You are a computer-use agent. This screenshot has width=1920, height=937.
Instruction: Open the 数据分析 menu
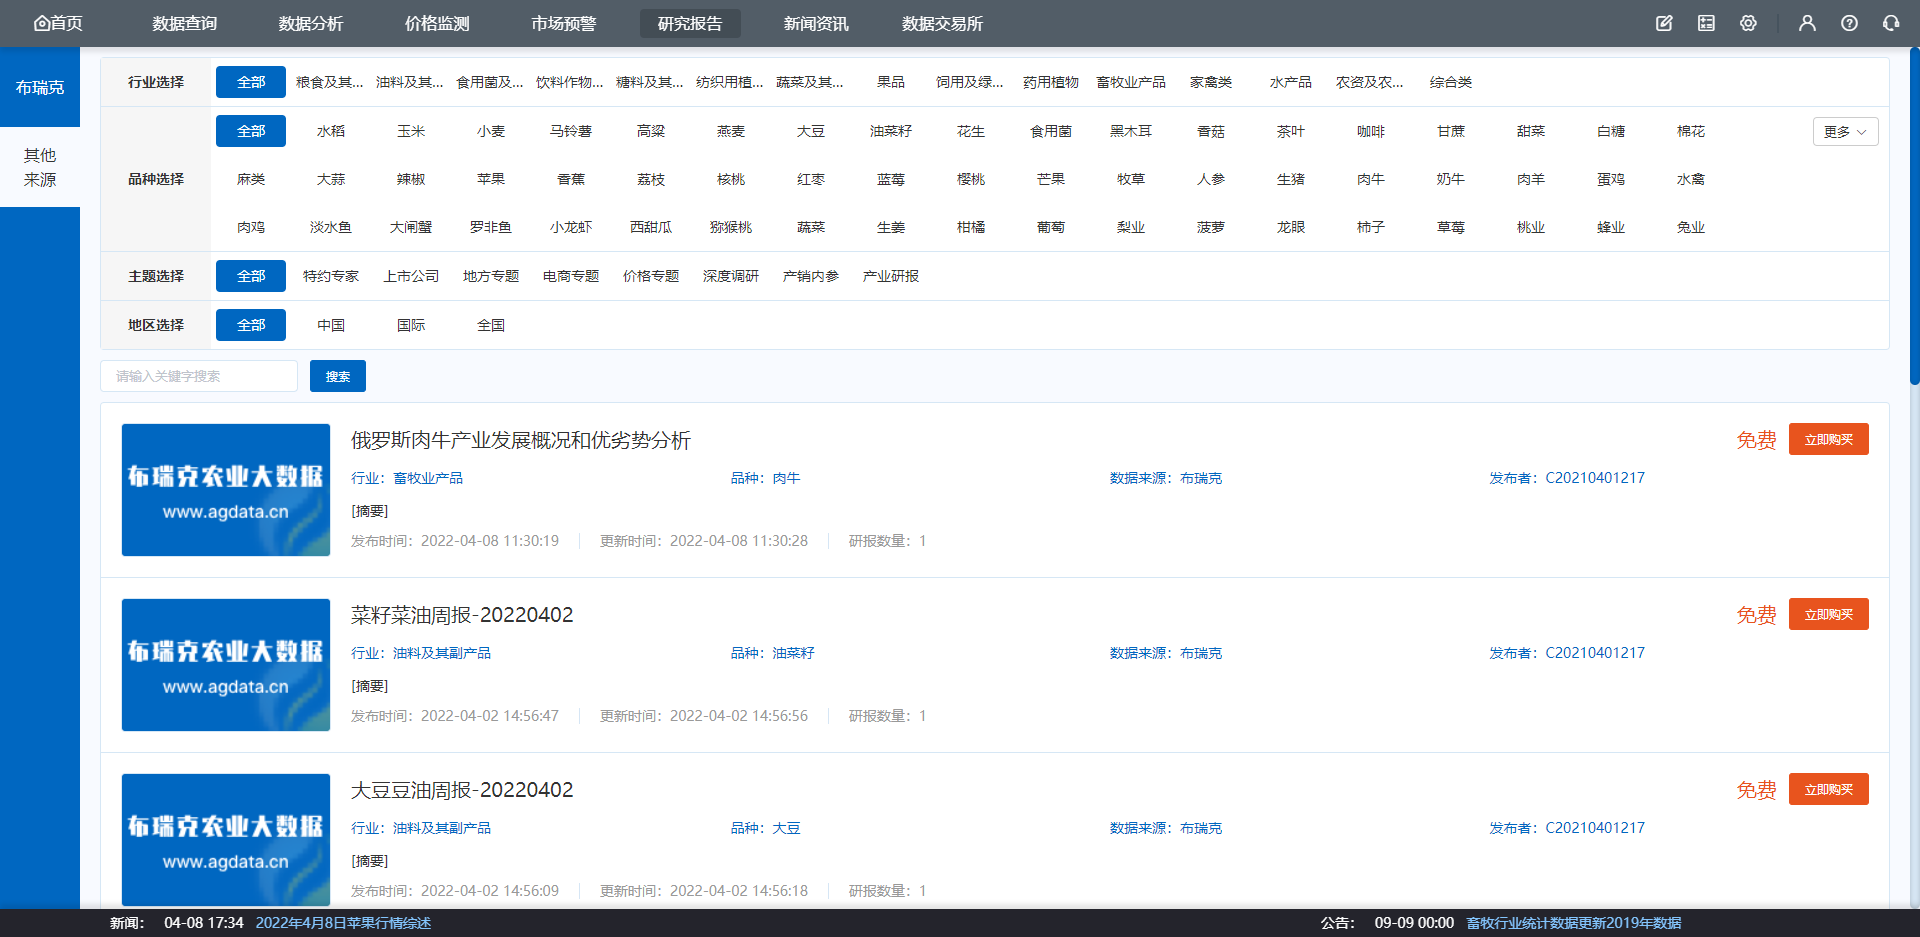point(311,23)
